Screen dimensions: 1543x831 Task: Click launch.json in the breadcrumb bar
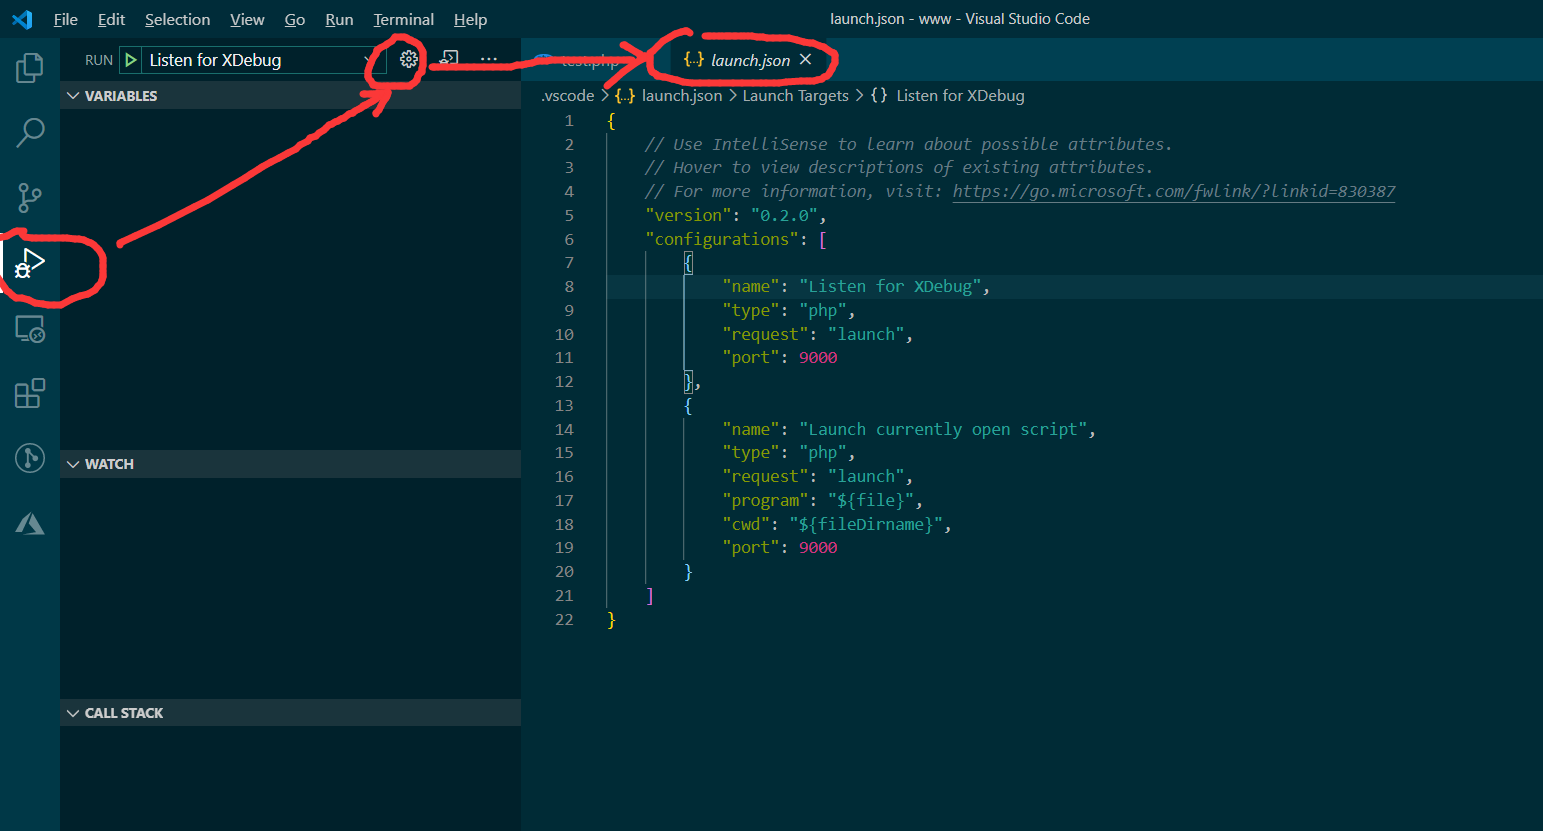680,95
